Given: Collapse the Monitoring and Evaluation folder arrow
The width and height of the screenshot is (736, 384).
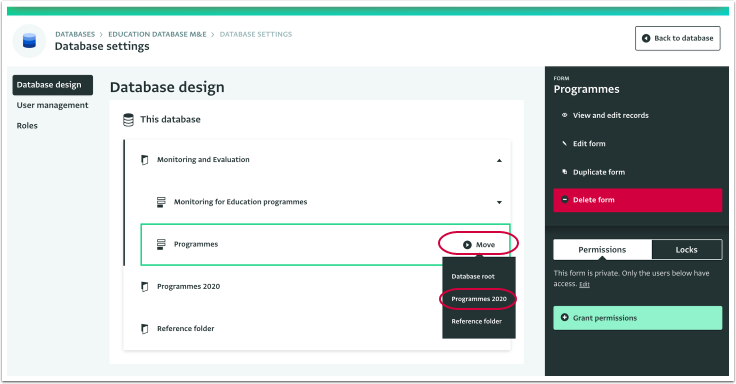Looking at the screenshot, I should click(499, 161).
